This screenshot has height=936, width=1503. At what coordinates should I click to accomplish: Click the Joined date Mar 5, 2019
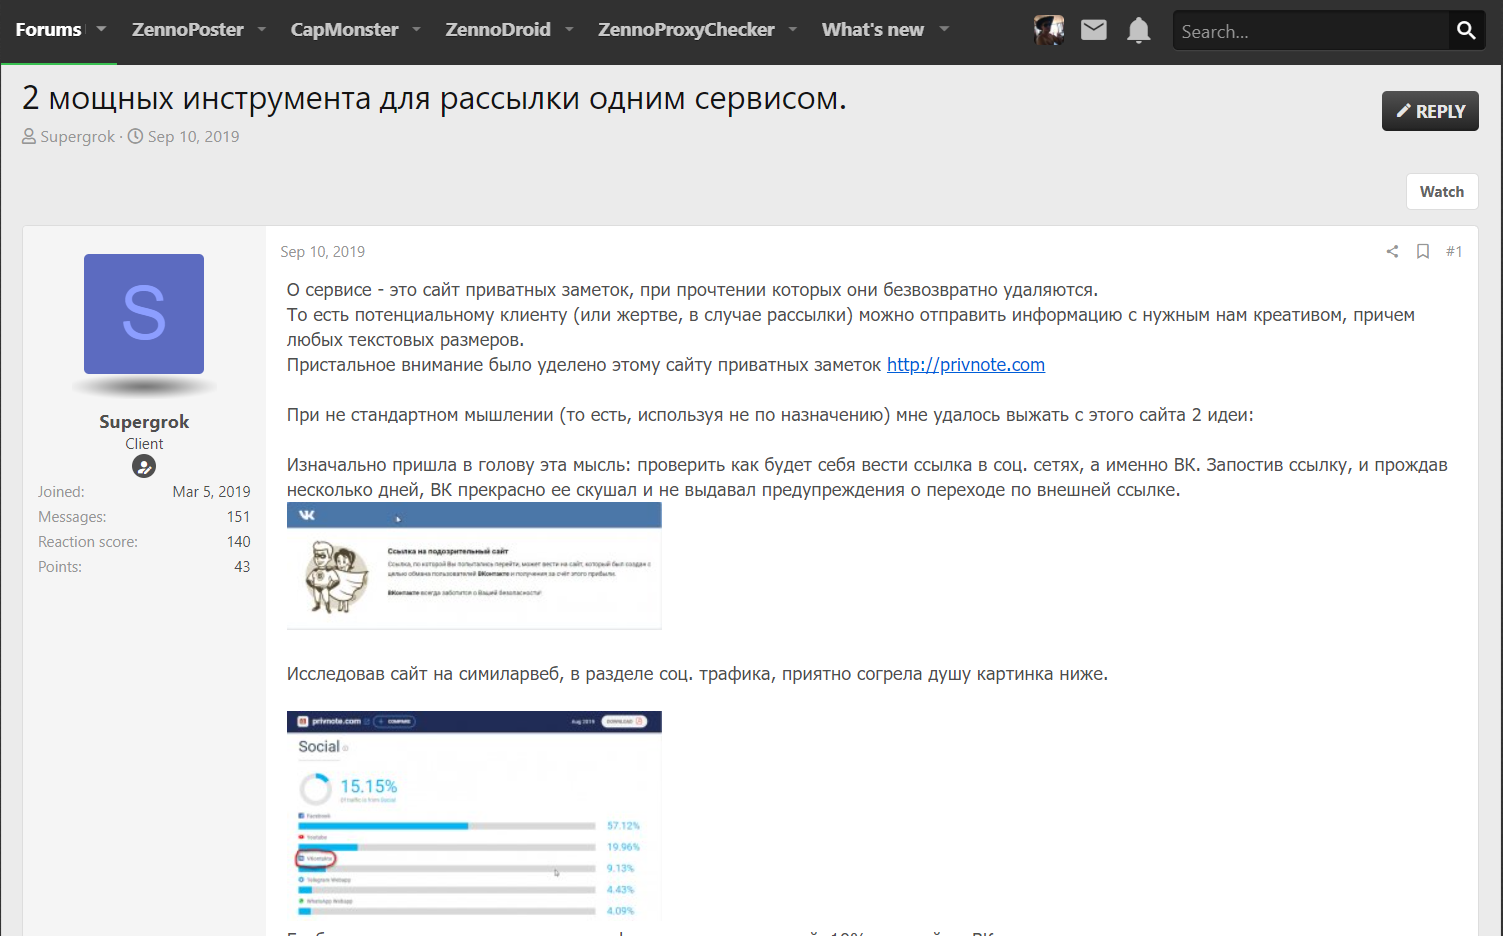pyautogui.click(x=211, y=492)
